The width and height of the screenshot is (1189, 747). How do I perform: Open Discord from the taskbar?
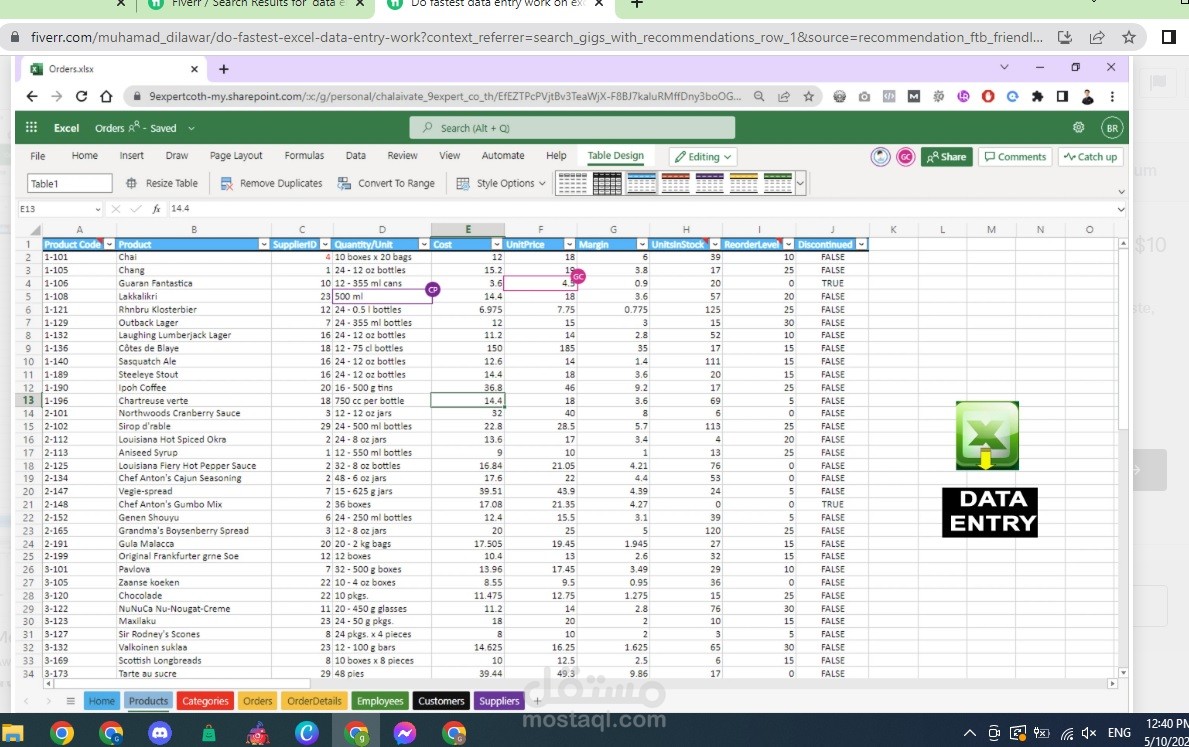click(x=159, y=733)
